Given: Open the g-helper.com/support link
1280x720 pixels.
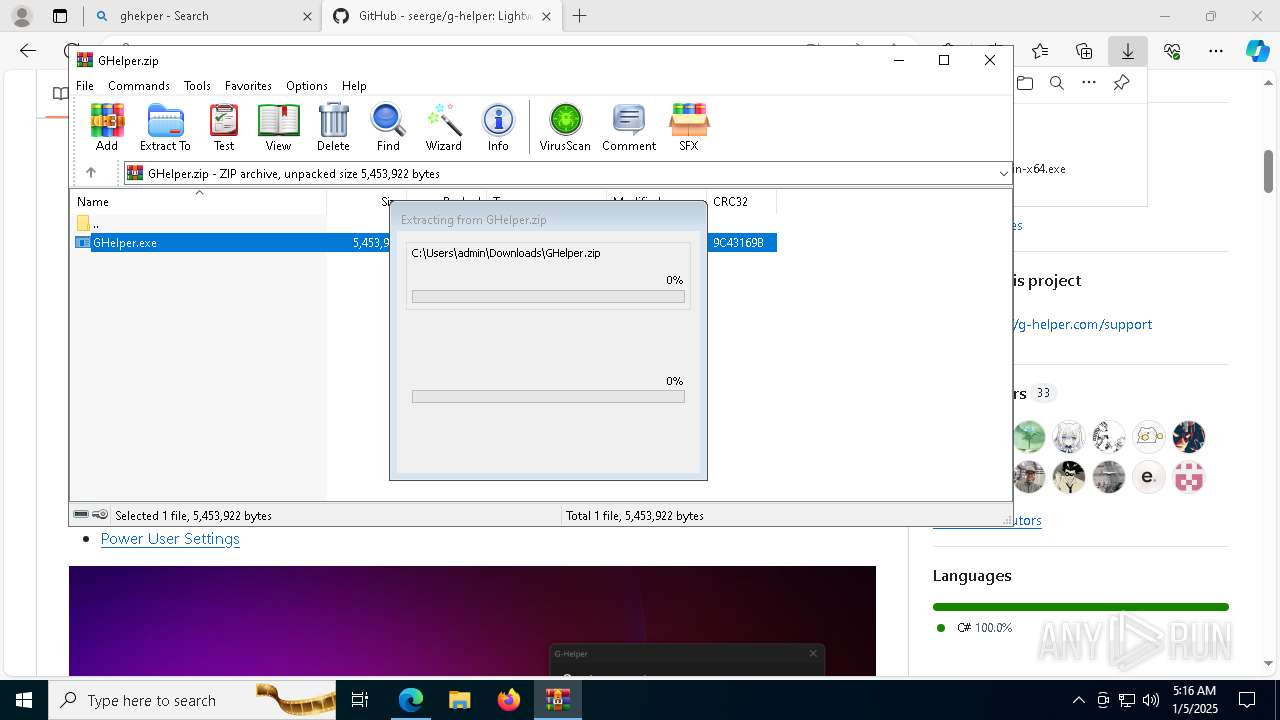Looking at the screenshot, I should tap(1083, 324).
